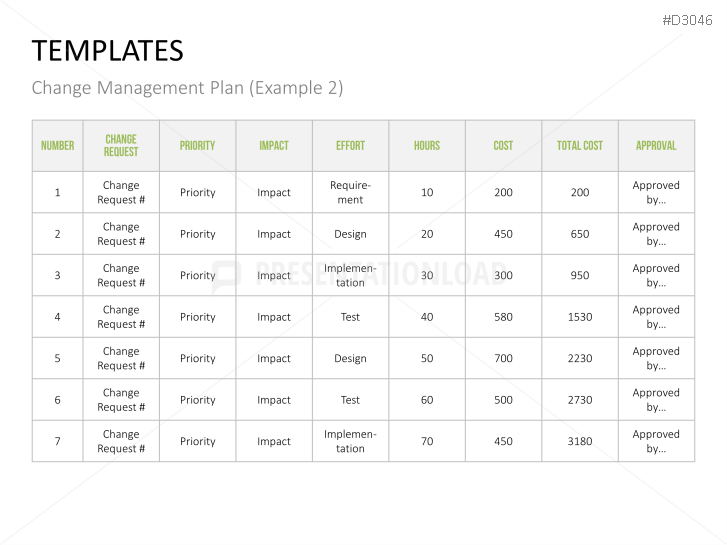727x545 pixels.
Task: Select the TOTAL COST column header
Action: pyautogui.click(x=580, y=146)
